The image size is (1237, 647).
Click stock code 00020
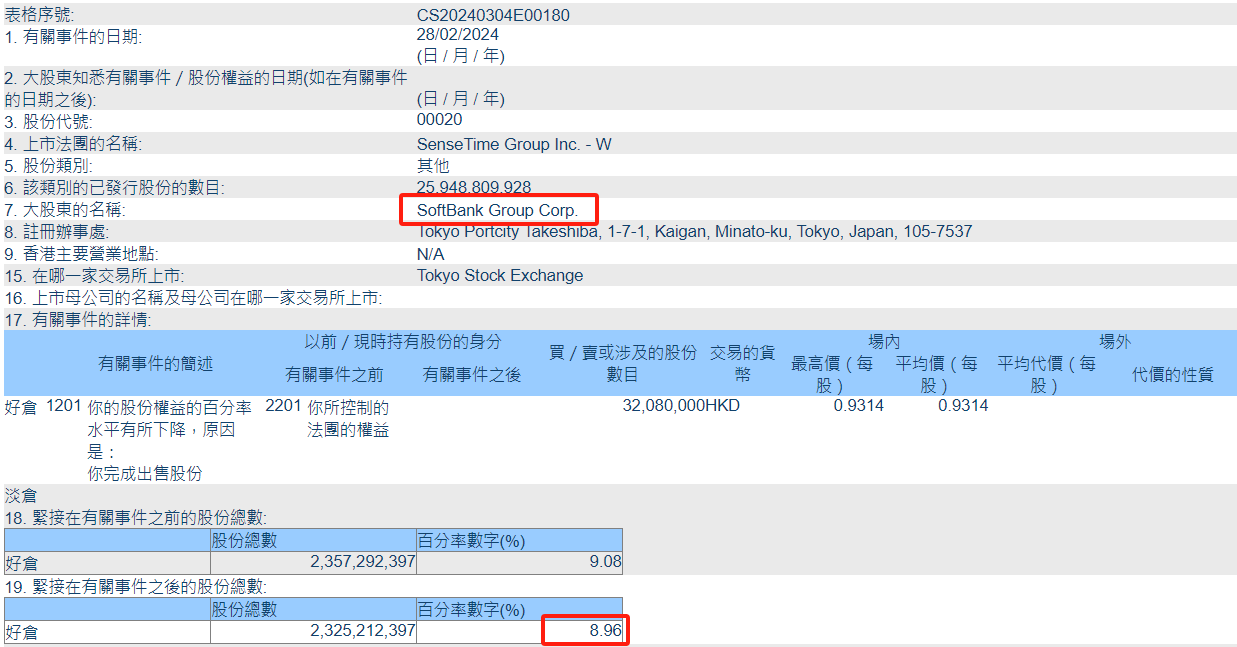[x=439, y=121]
